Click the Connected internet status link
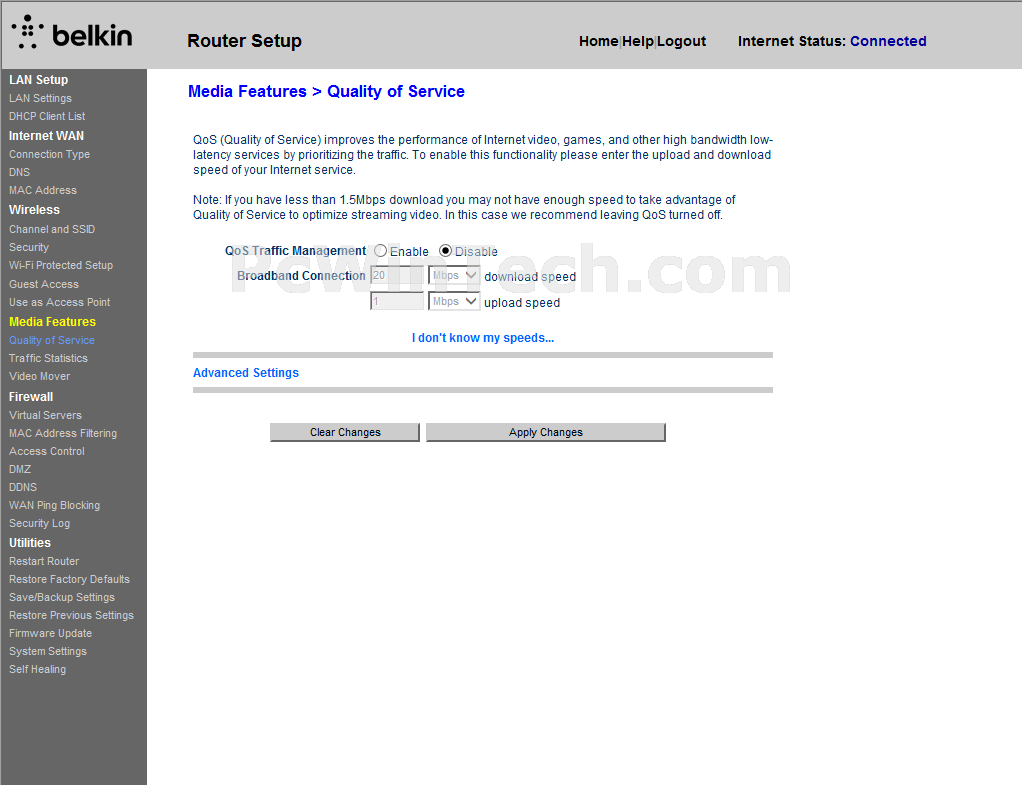Viewport: 1022px width, 785px height. (888, 41)
